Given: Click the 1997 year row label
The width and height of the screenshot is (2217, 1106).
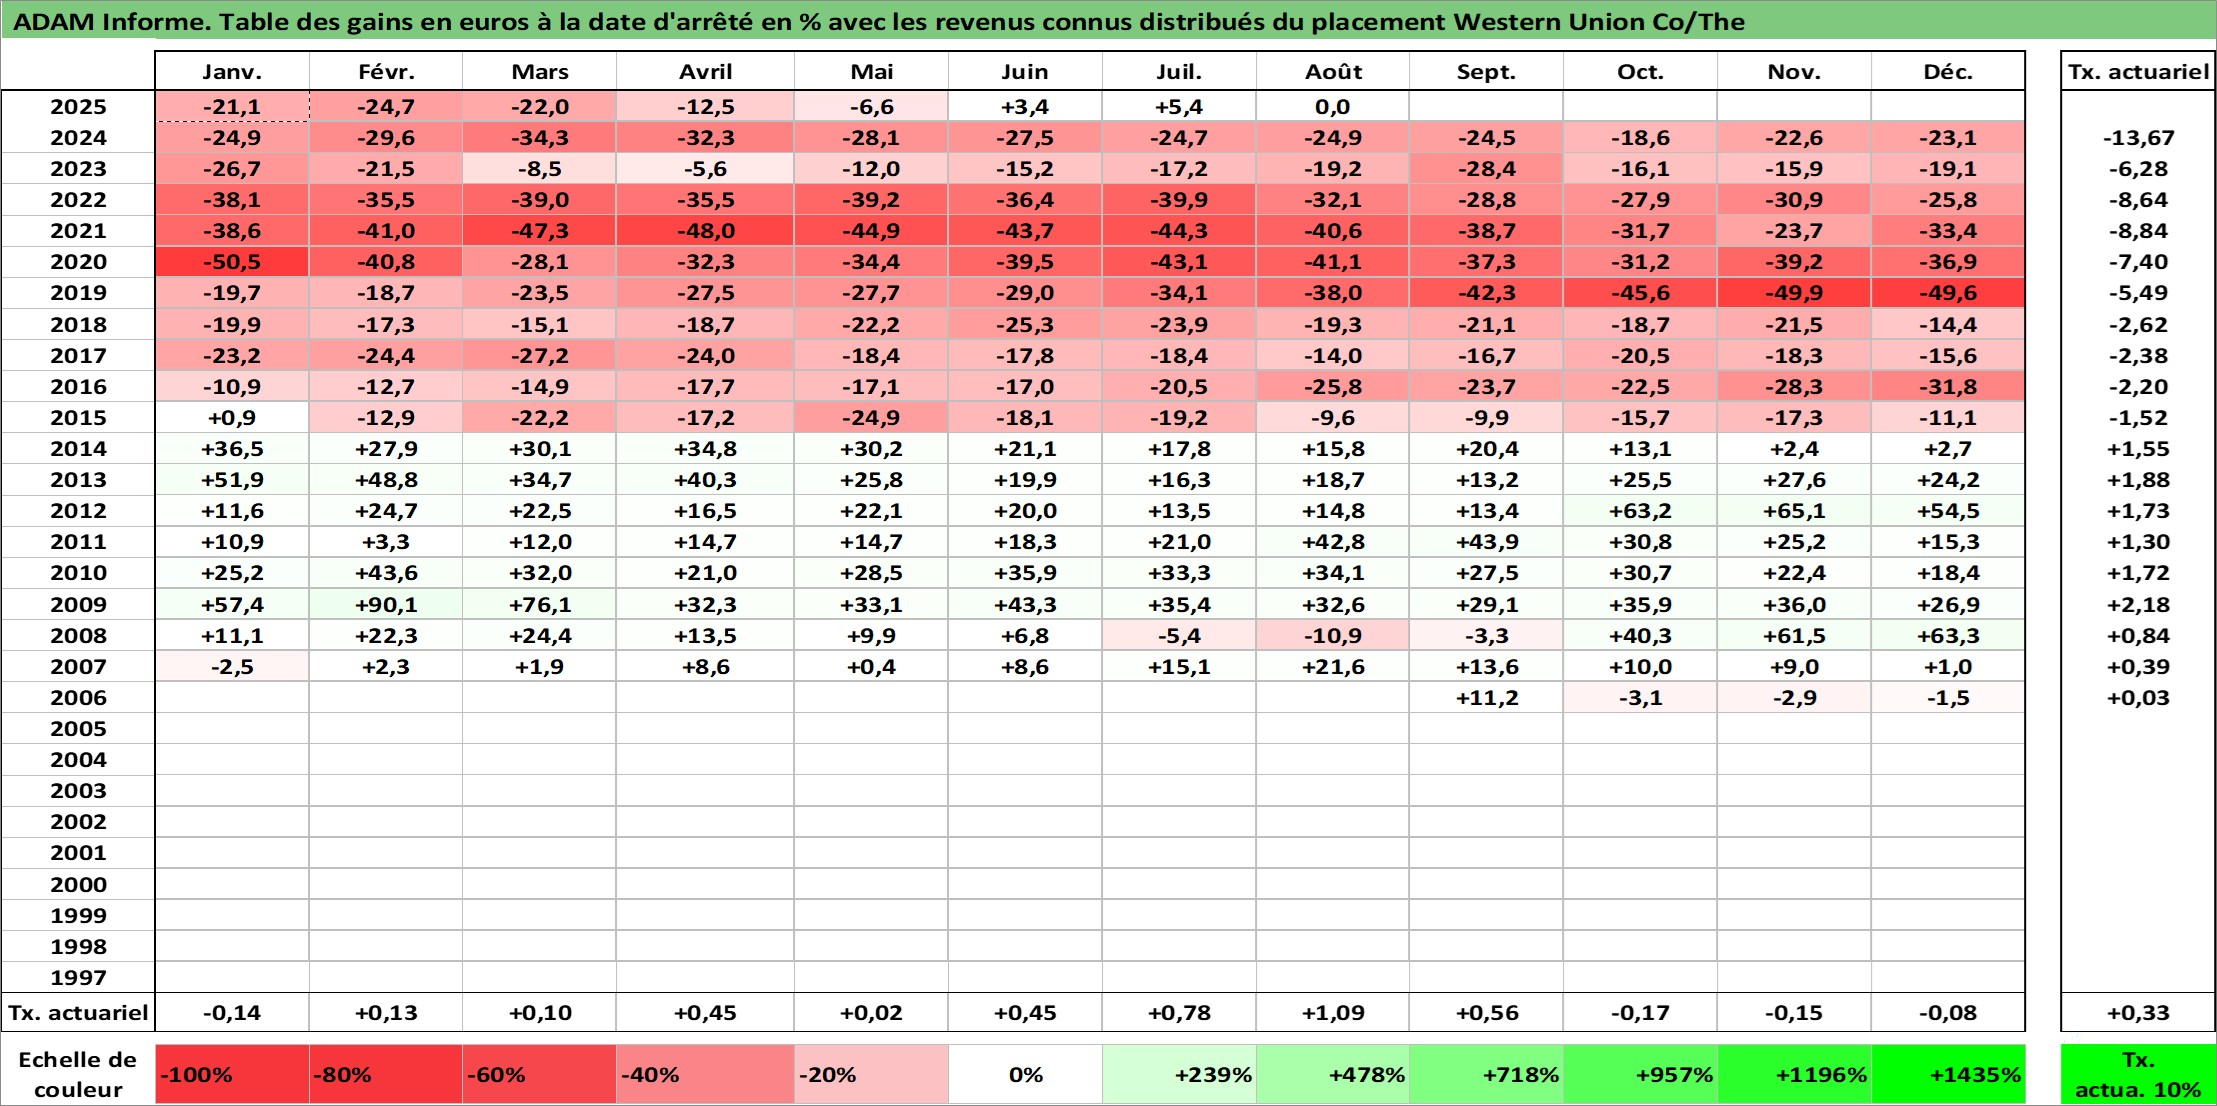Looking at the screenshot, I should coord(78,978).
